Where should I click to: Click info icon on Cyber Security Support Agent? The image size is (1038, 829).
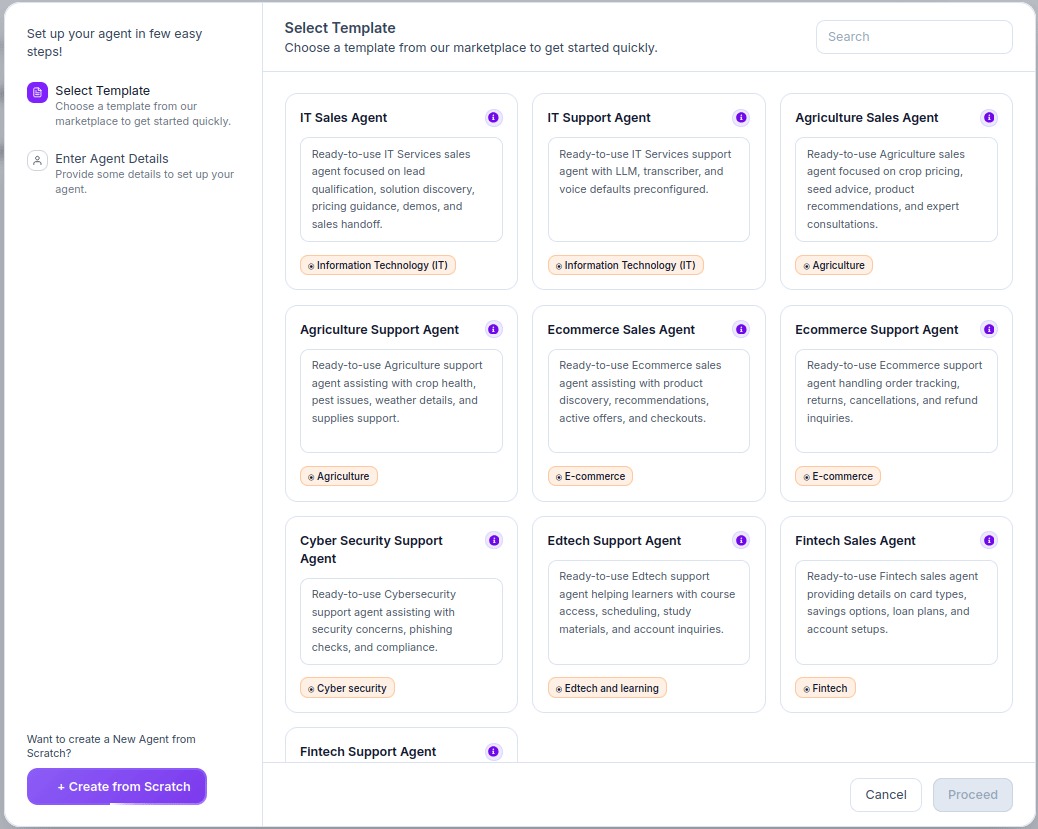[493, 540]
